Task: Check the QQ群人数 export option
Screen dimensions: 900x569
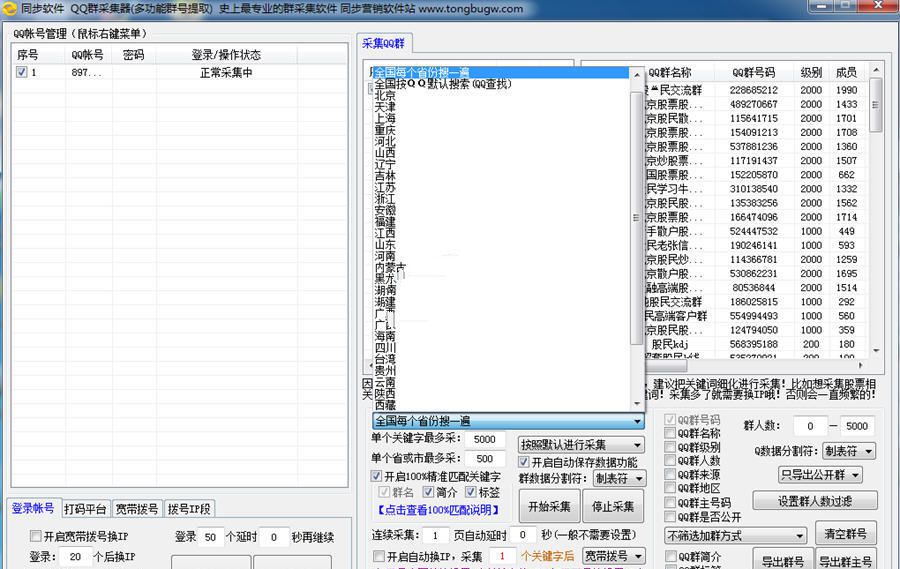Action: point(670,460)
